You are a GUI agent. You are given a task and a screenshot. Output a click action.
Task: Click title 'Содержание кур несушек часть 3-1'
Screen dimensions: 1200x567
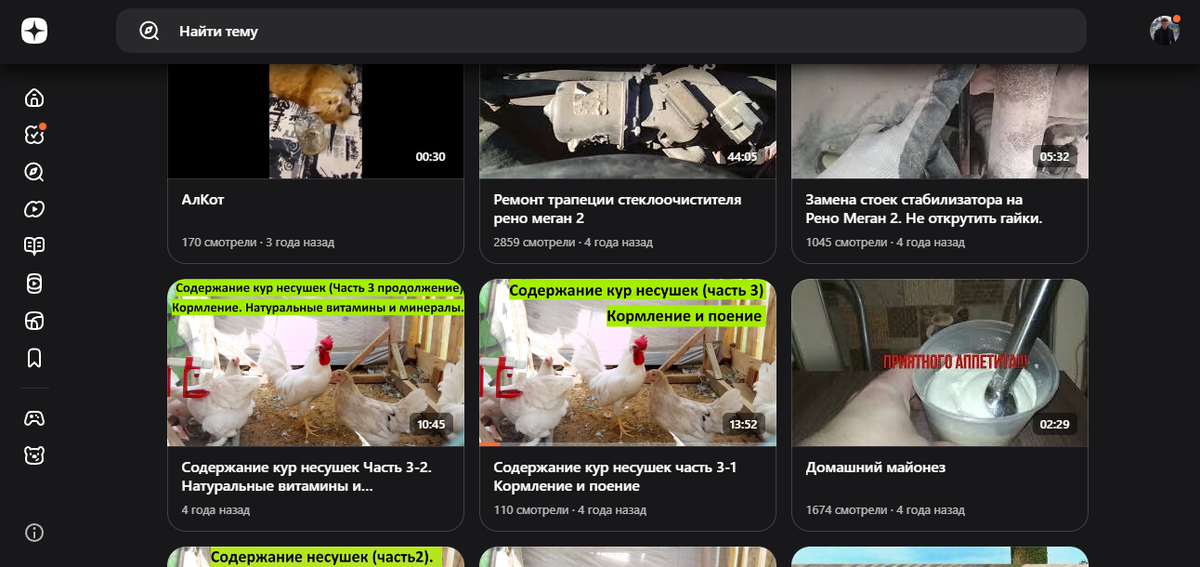615,477
